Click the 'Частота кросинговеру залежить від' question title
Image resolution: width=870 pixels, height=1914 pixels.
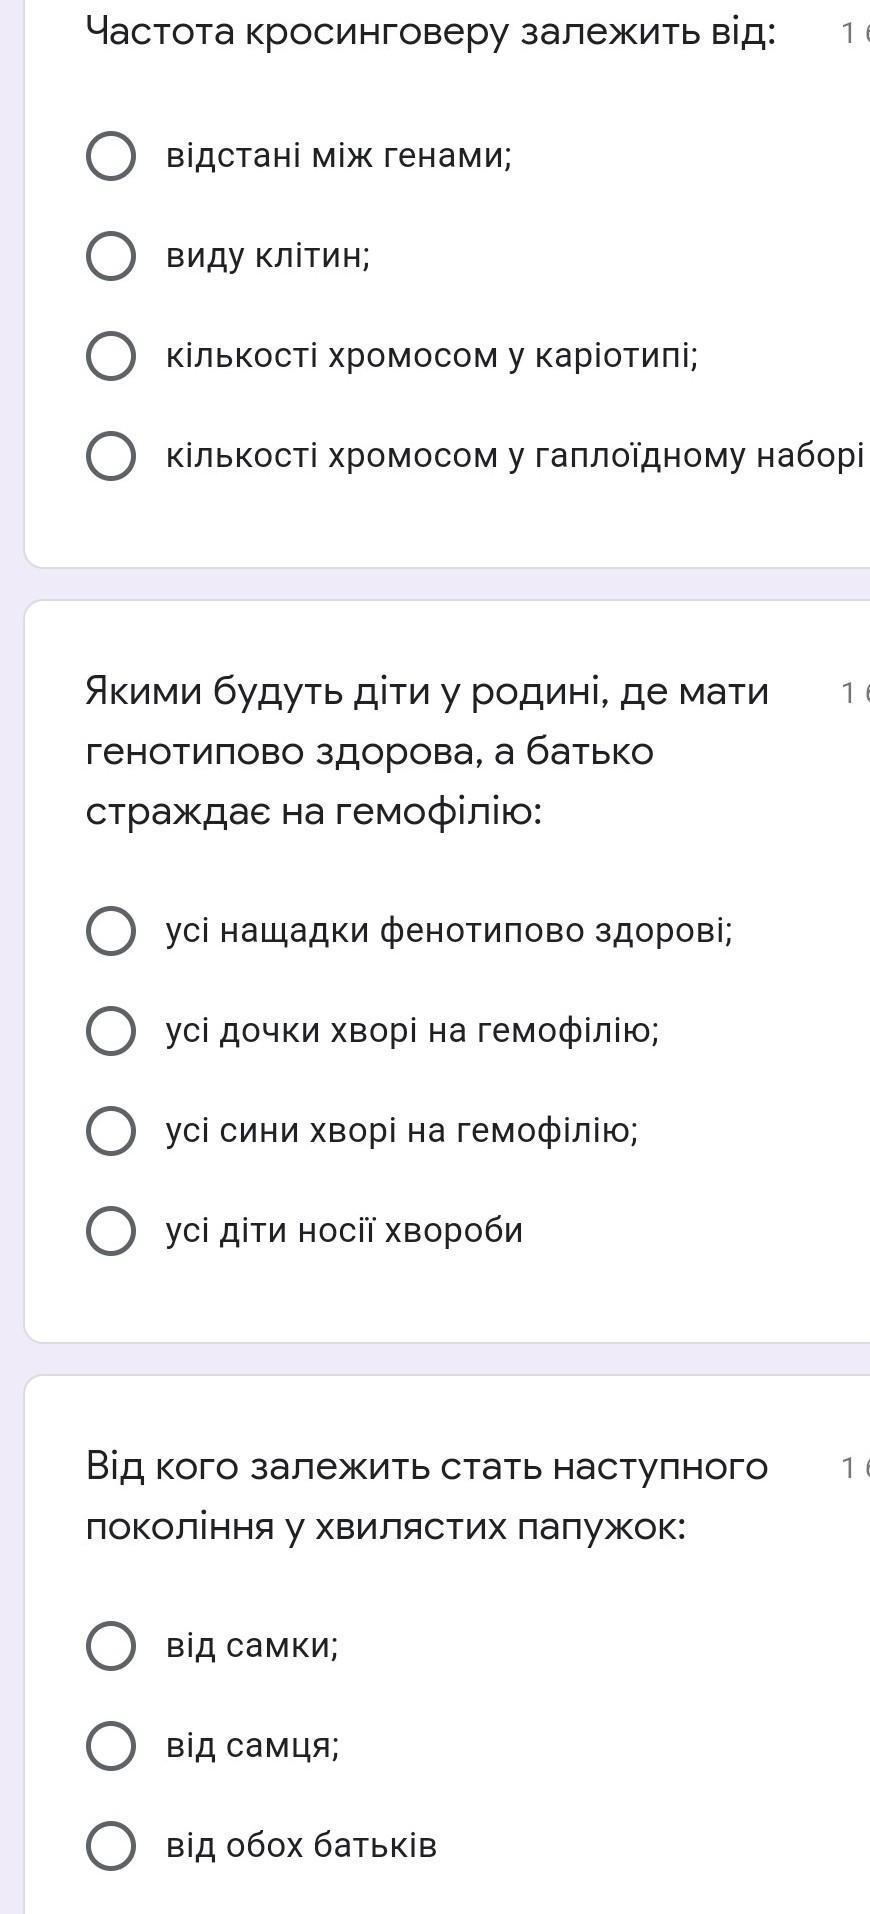(x=431, y=33)
